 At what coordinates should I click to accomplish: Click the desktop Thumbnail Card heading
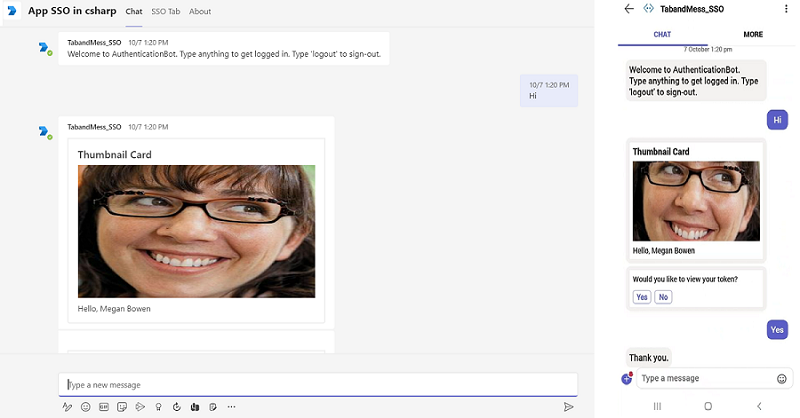[114, 155]
